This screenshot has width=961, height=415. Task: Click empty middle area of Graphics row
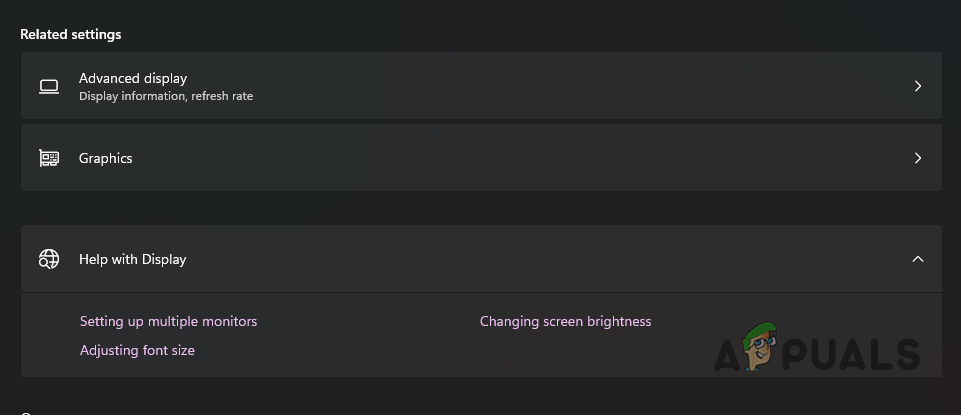click(500, 158)
